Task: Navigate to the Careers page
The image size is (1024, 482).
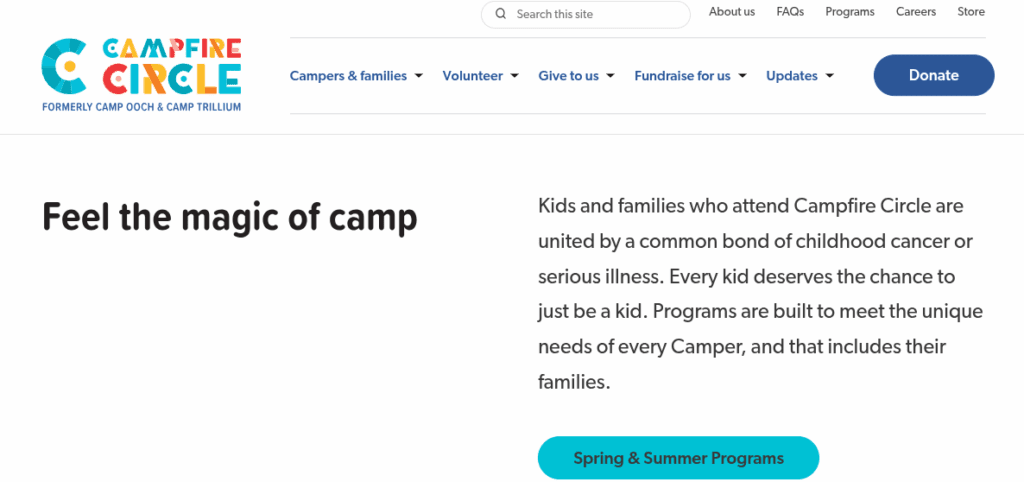Action: [x=916, y=12]
